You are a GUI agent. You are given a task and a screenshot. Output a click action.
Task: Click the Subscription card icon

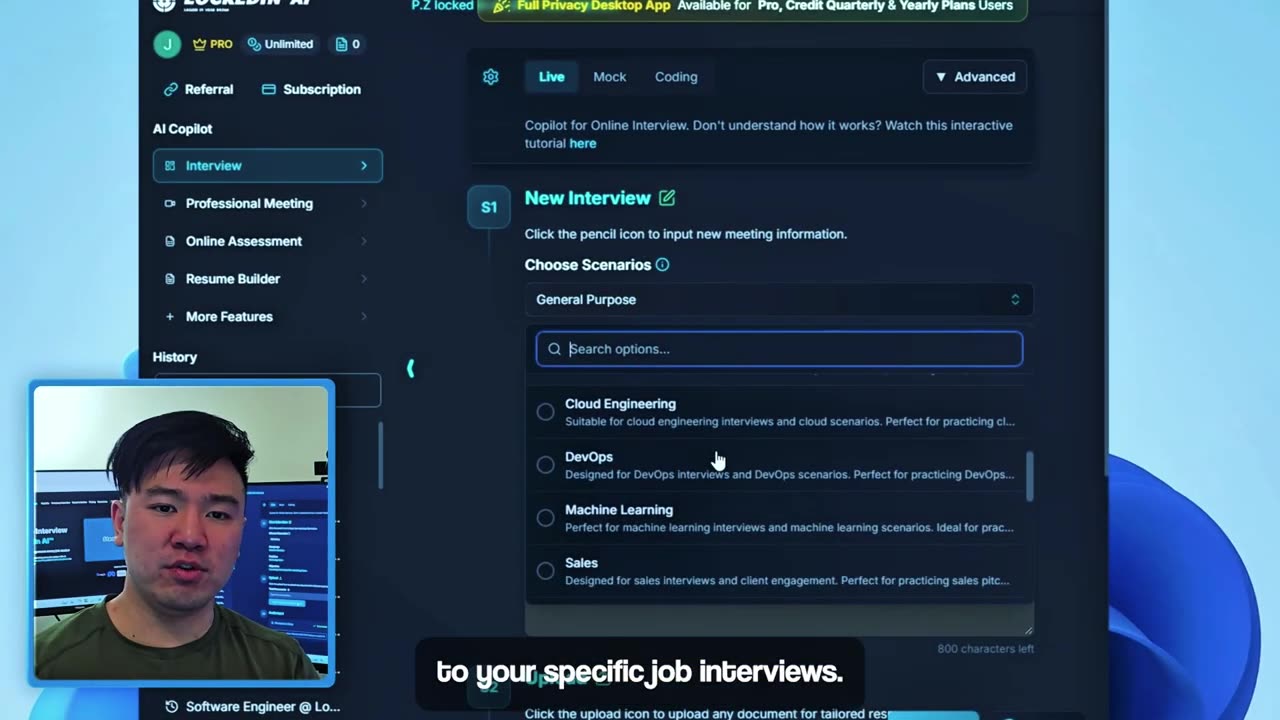pyautogui.click(x=269, y=89)
